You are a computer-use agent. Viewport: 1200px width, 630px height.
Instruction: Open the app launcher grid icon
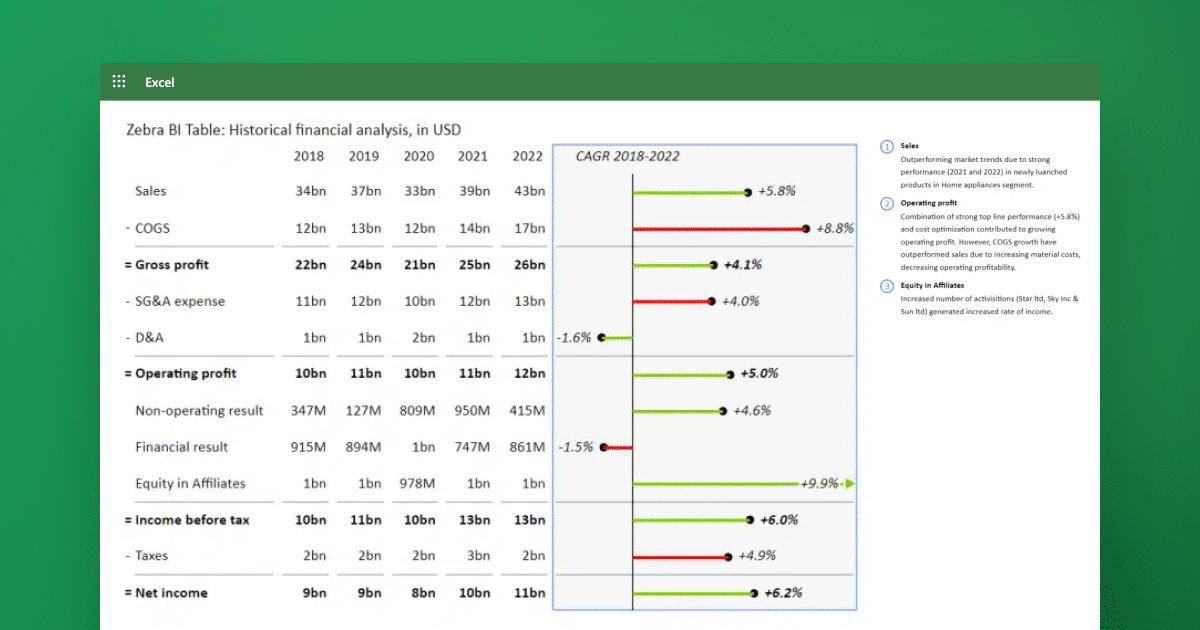118,81
